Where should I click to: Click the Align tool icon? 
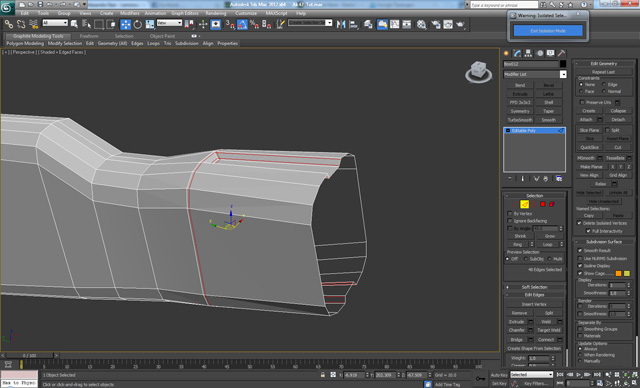(x=353, y=24)
